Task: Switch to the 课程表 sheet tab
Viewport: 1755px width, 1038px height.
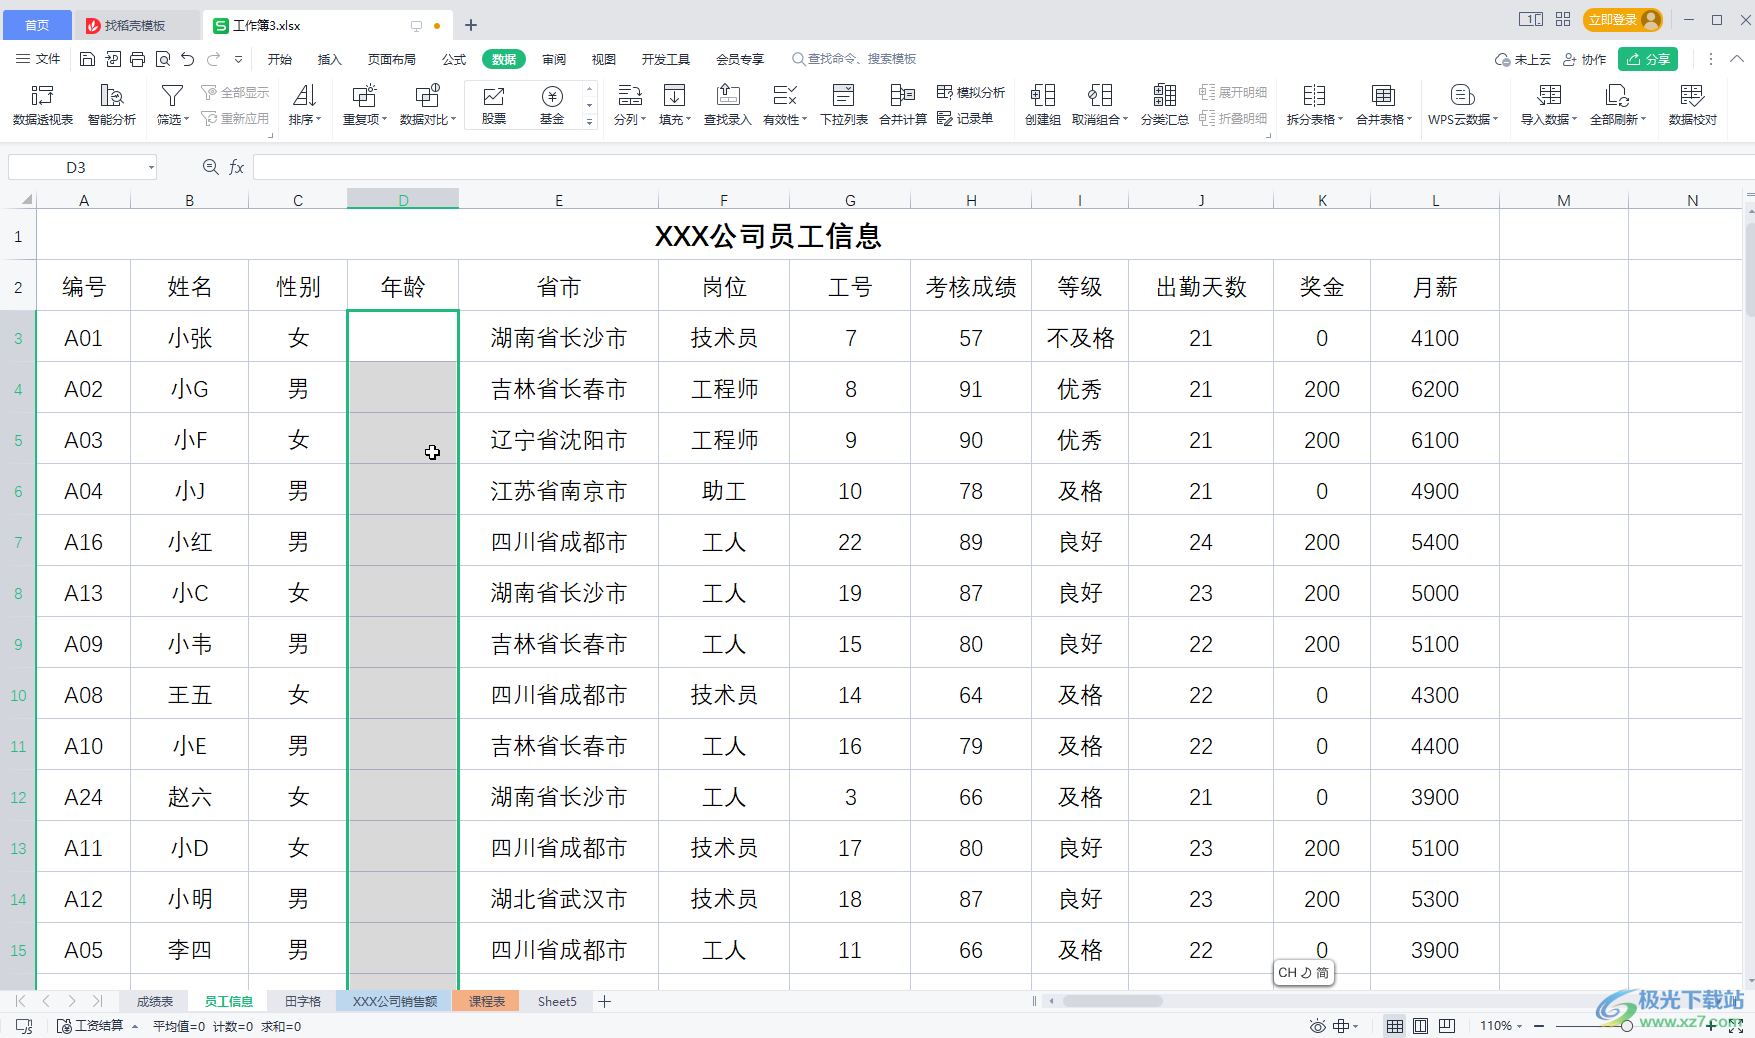Action: [x=487, y=1001]
